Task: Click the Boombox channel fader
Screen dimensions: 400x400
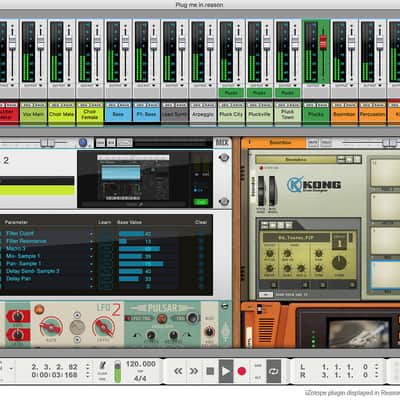Action: (351, 42)
